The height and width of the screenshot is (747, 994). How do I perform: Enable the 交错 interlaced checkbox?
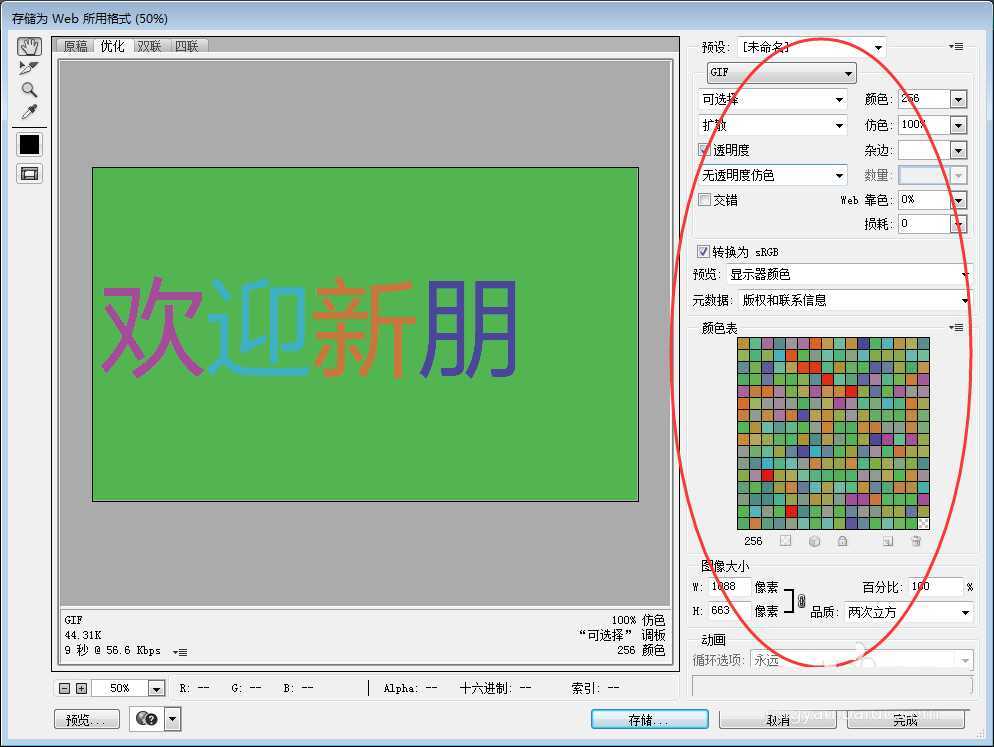[x=705, y=199]
